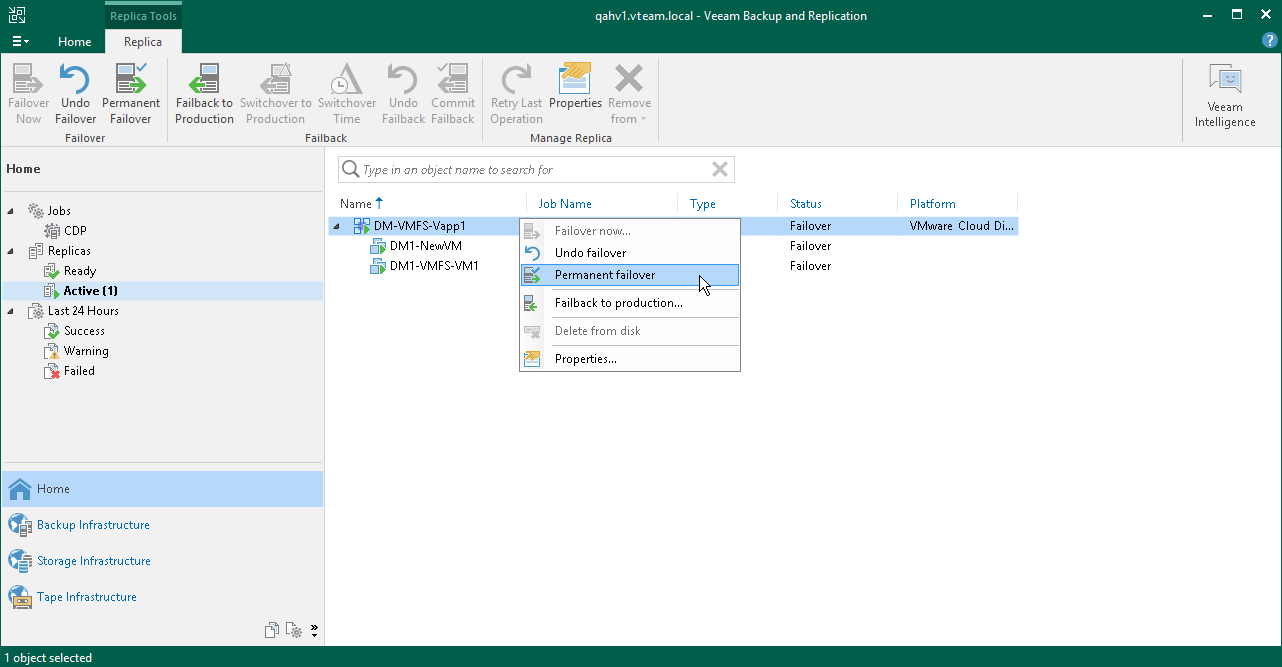Open main hamburger menu dropdown
Image resolution: width=1282 pixels, height=667 pixels.
(x=20, y=42)
